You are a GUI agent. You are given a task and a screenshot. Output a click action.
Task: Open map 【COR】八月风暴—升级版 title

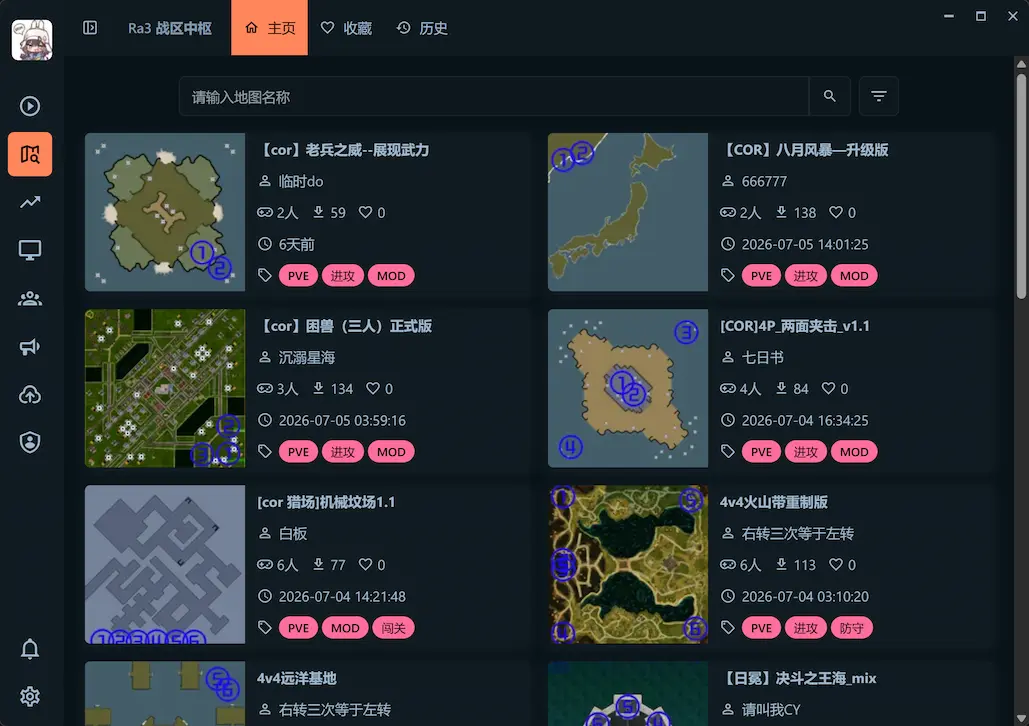click(805, 150)
